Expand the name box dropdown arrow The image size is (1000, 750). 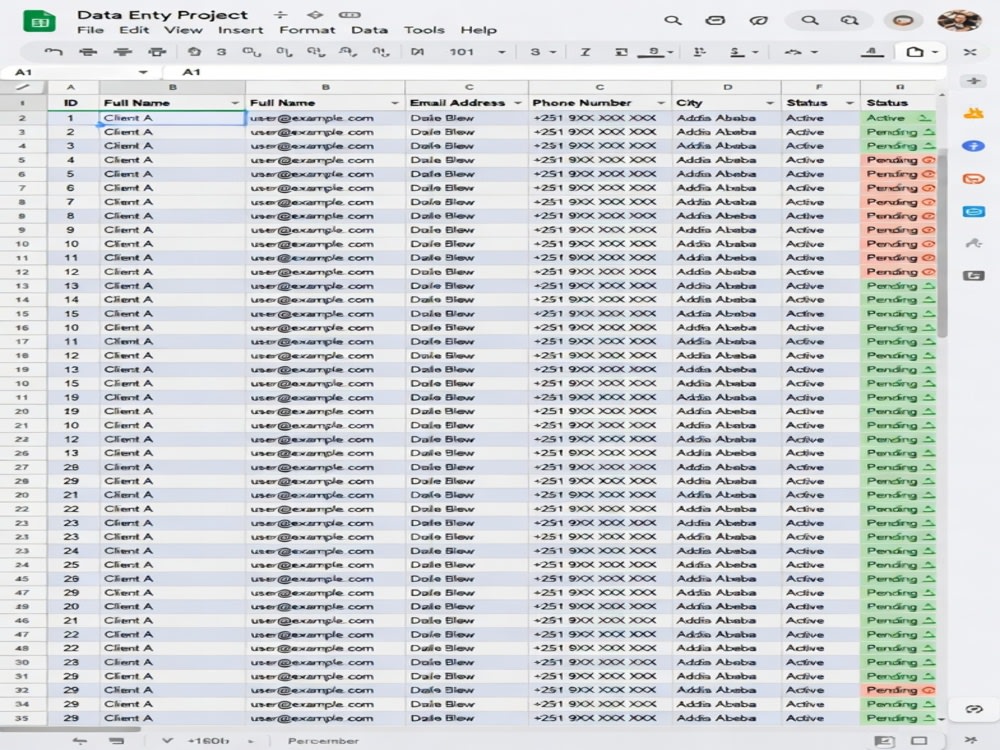[x=143, y=72]
